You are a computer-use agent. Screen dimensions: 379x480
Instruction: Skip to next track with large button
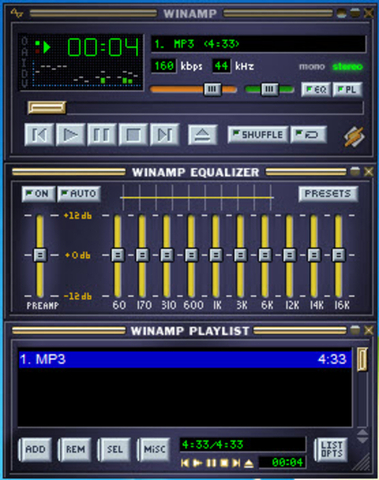[x=165, y=135]
